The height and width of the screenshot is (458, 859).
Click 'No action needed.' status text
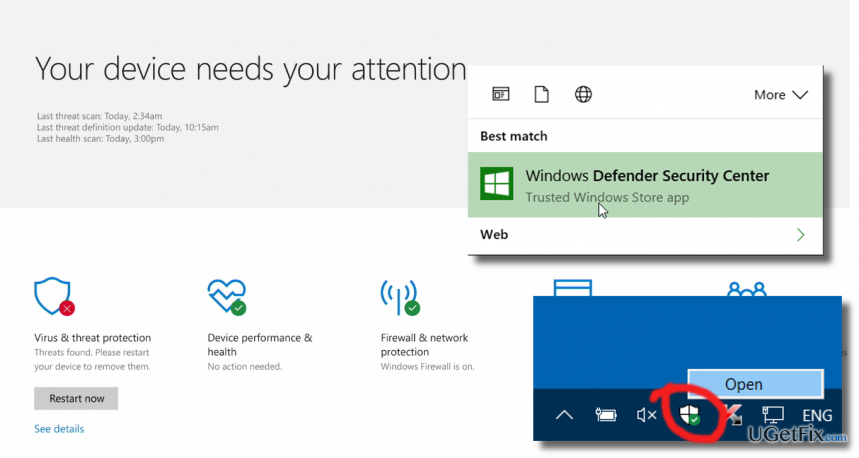tap(244, 367)
